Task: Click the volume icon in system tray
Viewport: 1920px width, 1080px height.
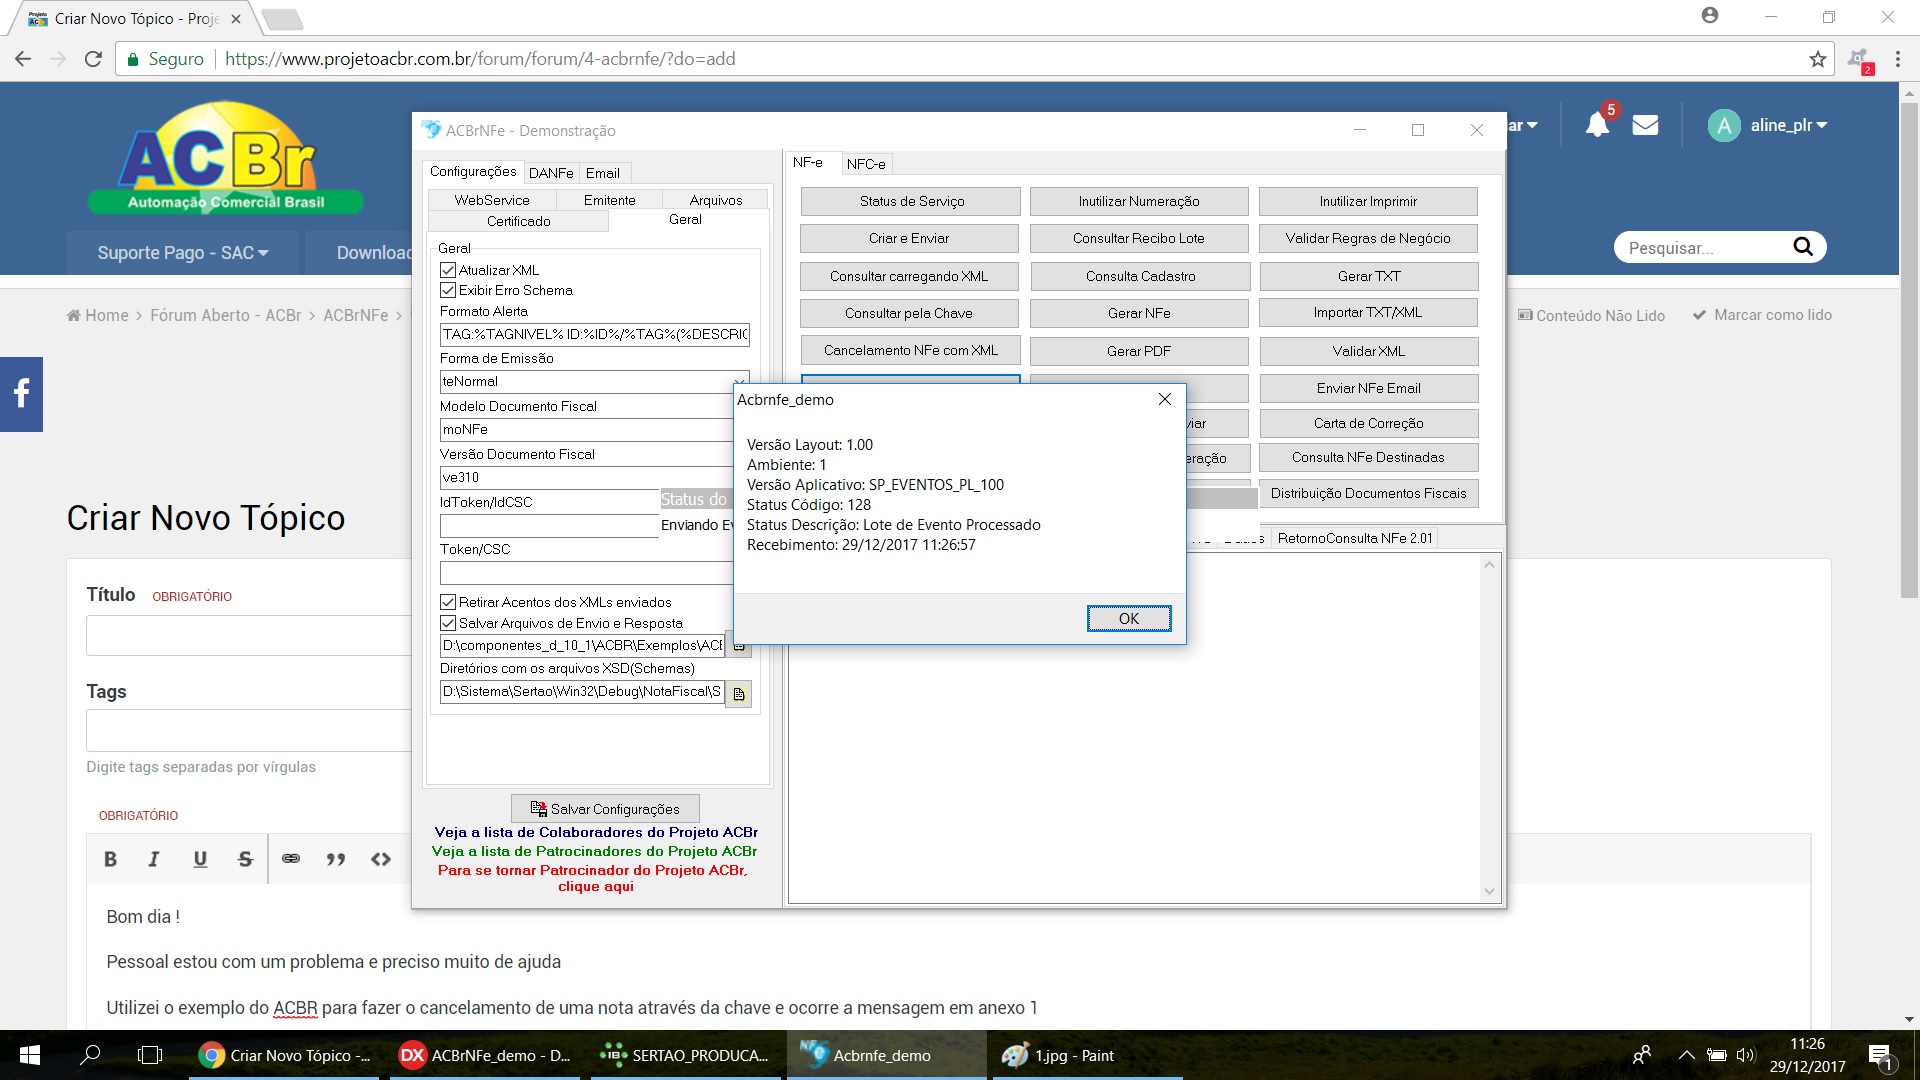Action: pyautogui.click(x=1746, y=1055)
